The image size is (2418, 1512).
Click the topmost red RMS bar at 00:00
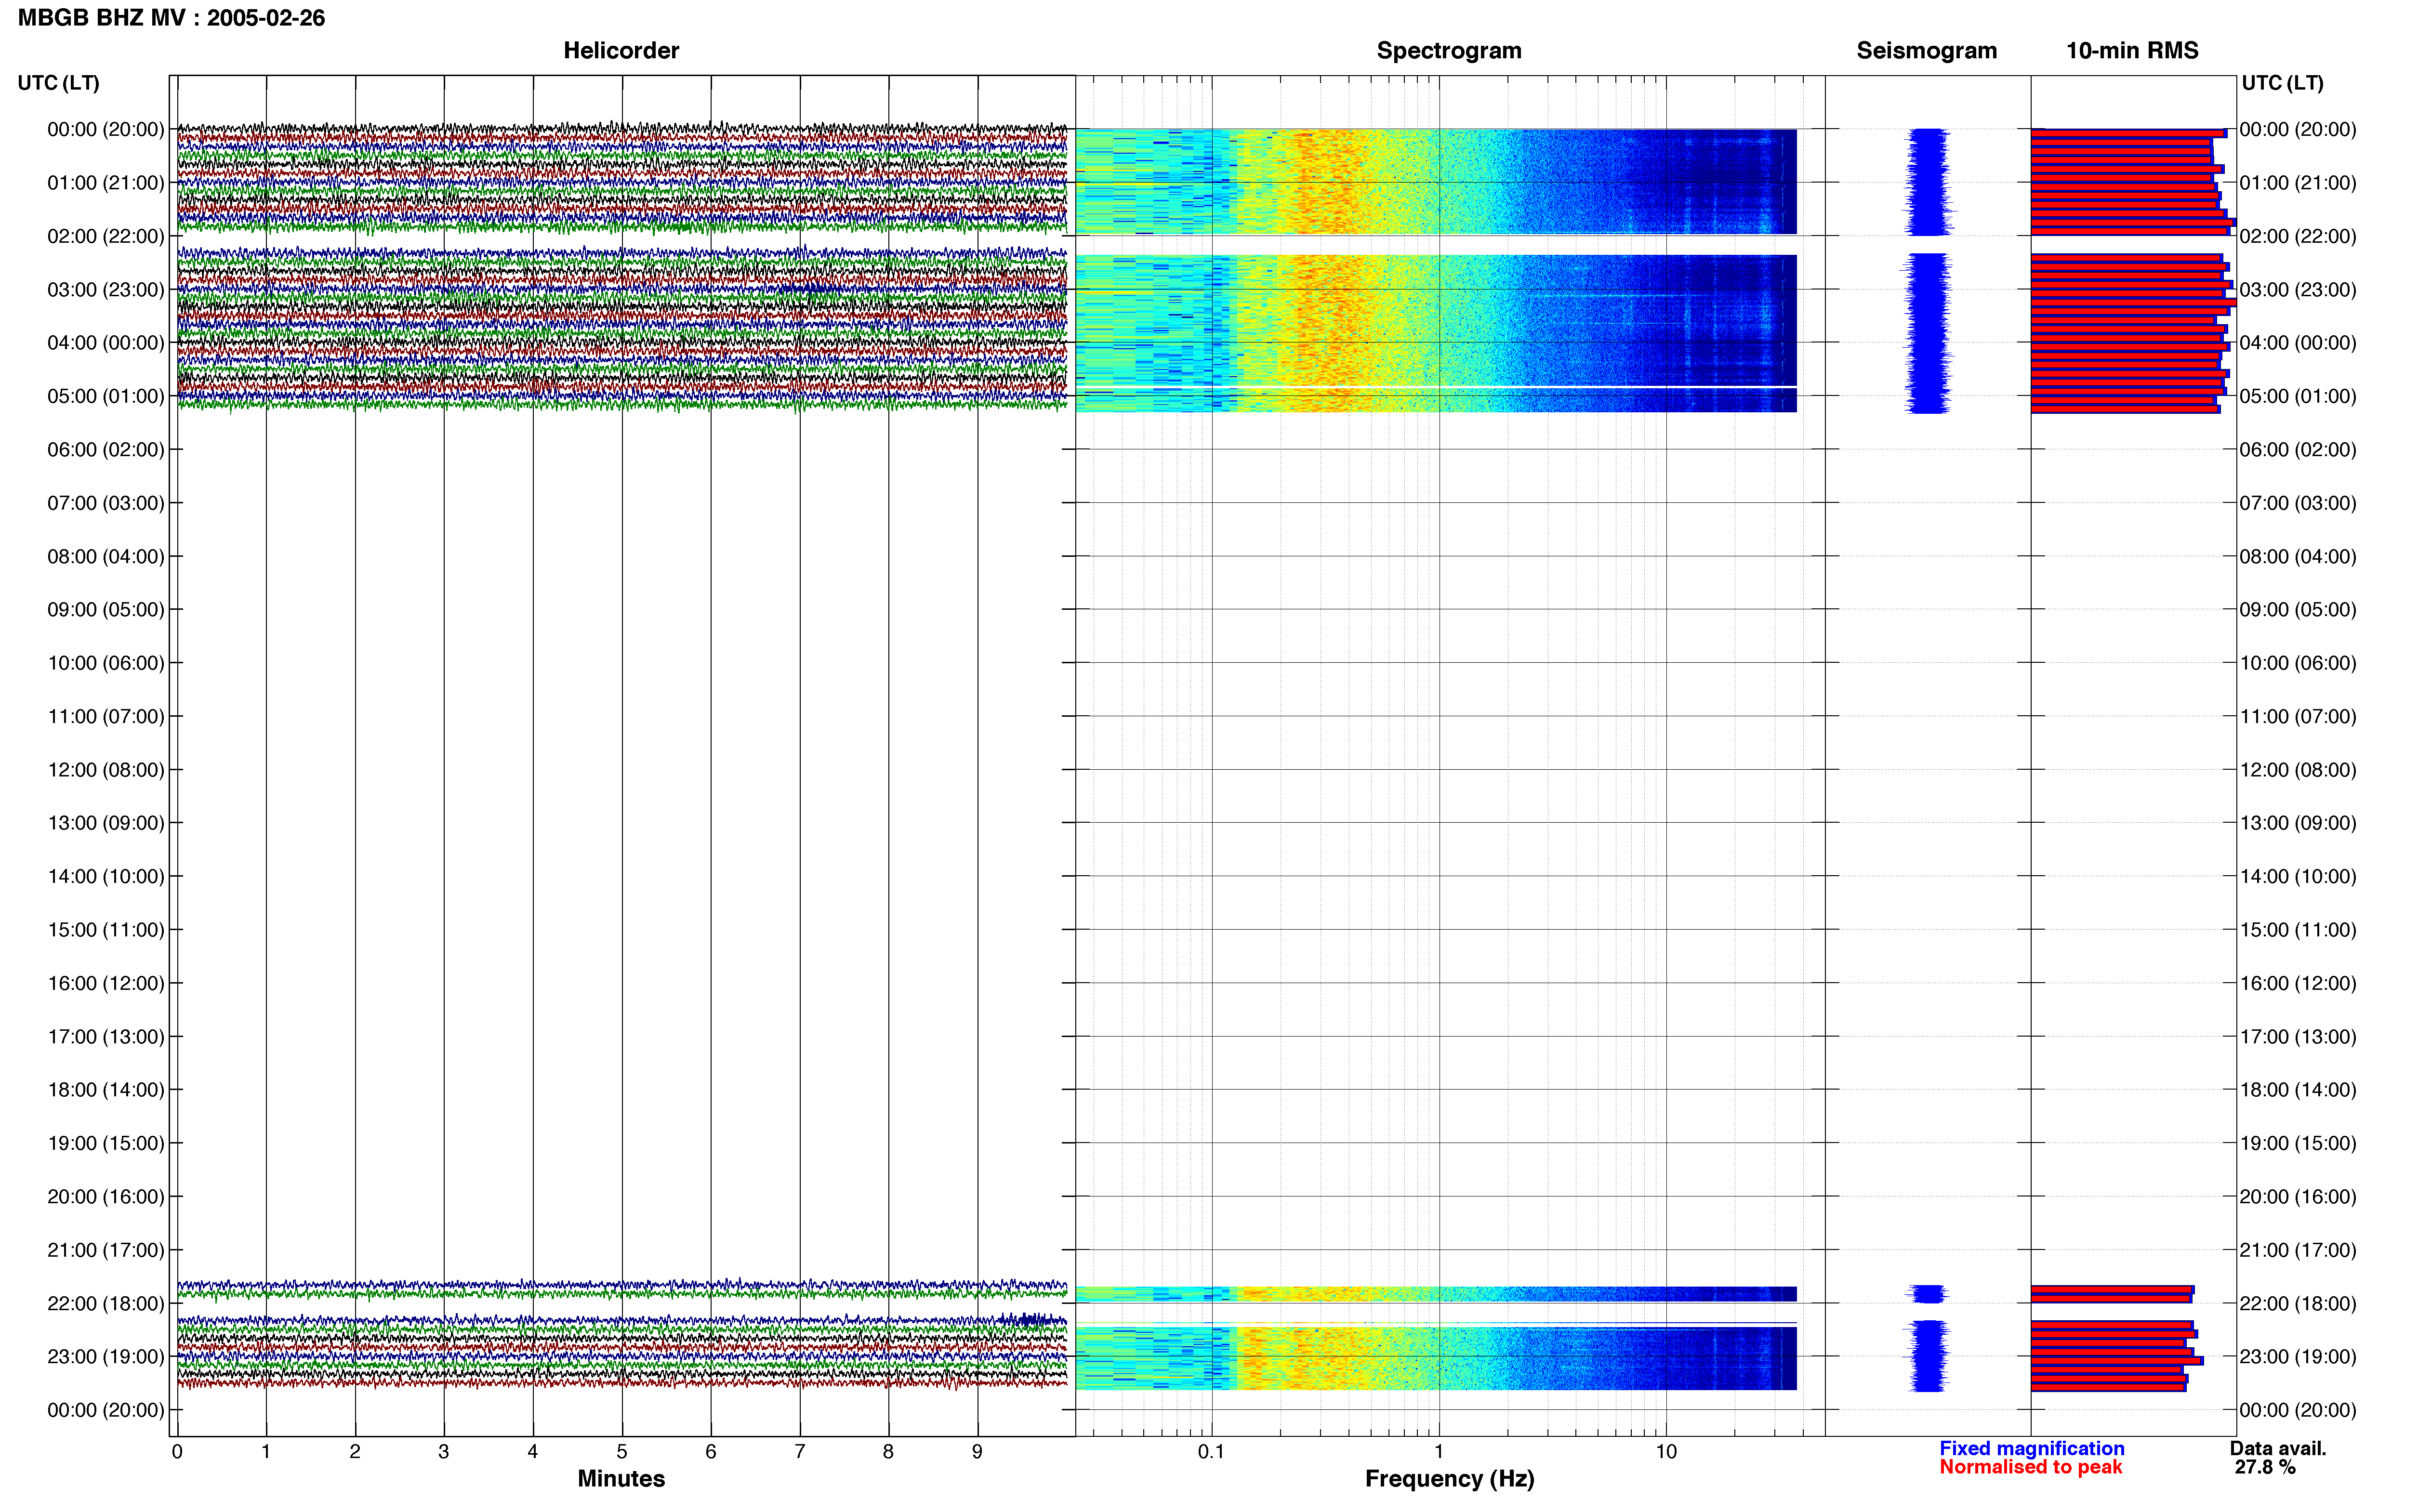pyautogui.click(x=2129, y=133)
